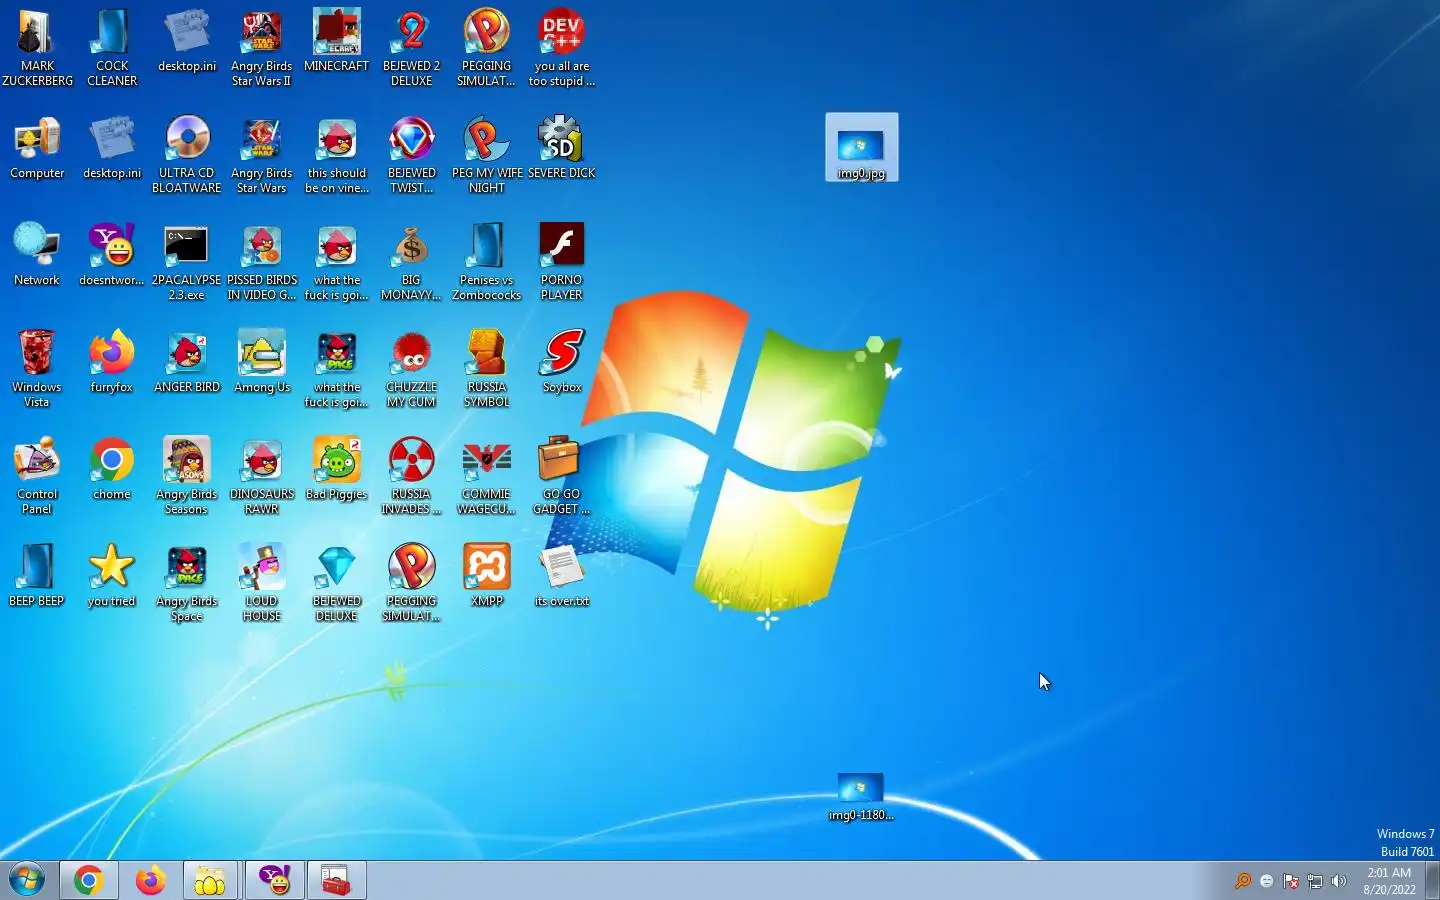Open Firefox from the taskbar
The width and height of the screenshot is (1440, 900).
(150, 880)
